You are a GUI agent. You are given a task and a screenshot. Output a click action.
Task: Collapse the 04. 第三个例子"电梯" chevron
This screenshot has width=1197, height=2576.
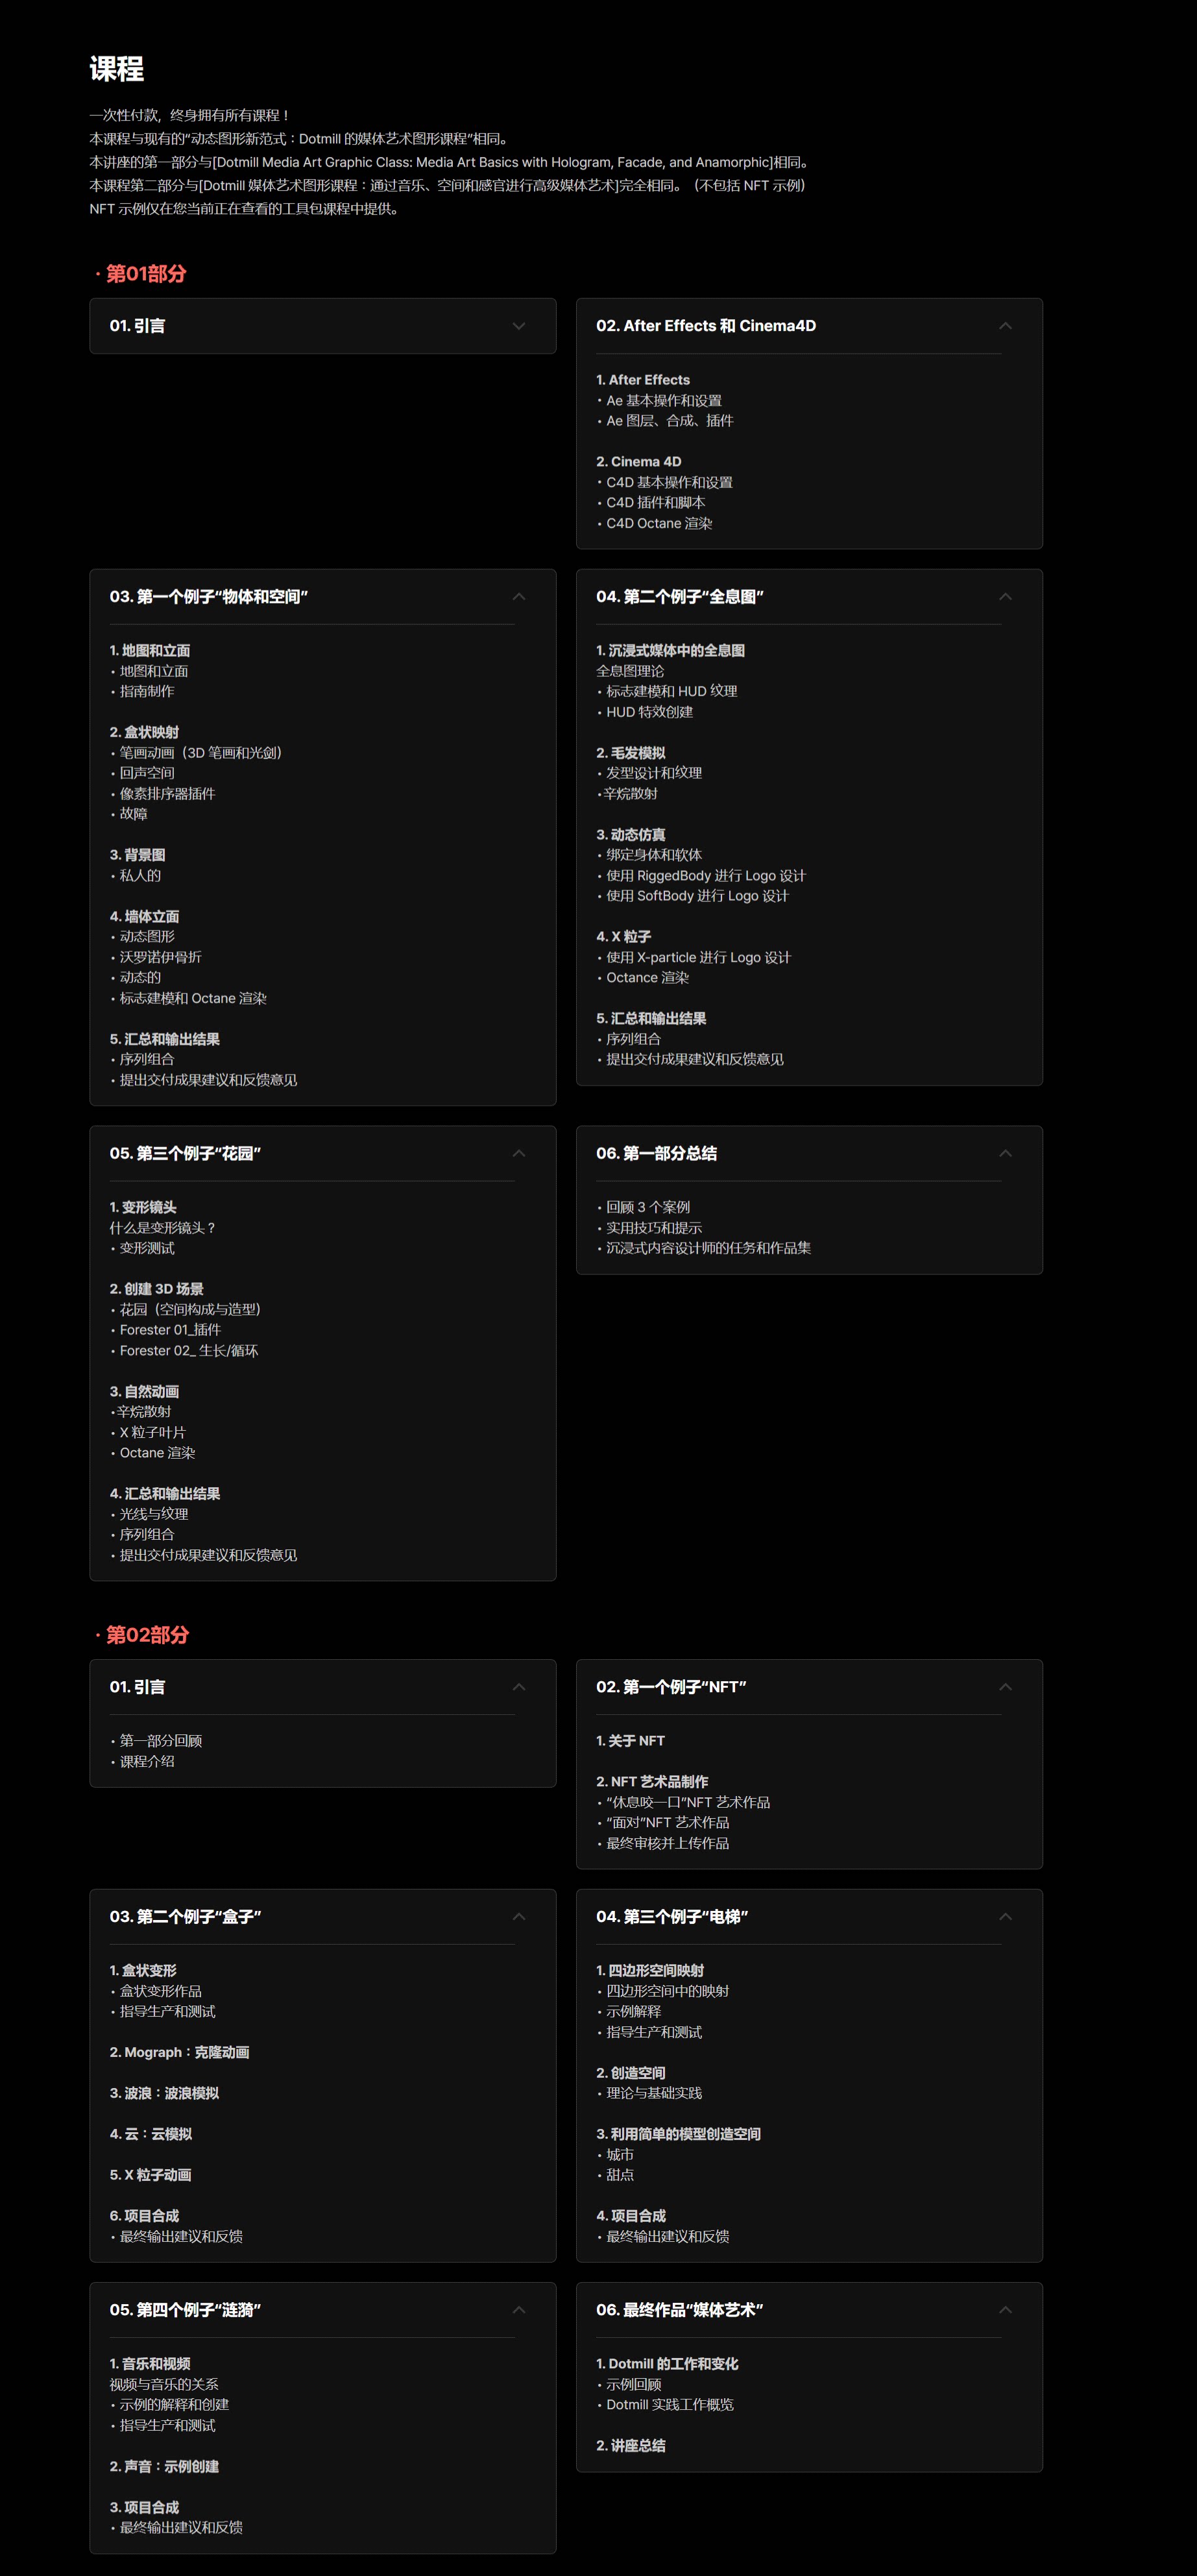click(x=1005, y=1916)
